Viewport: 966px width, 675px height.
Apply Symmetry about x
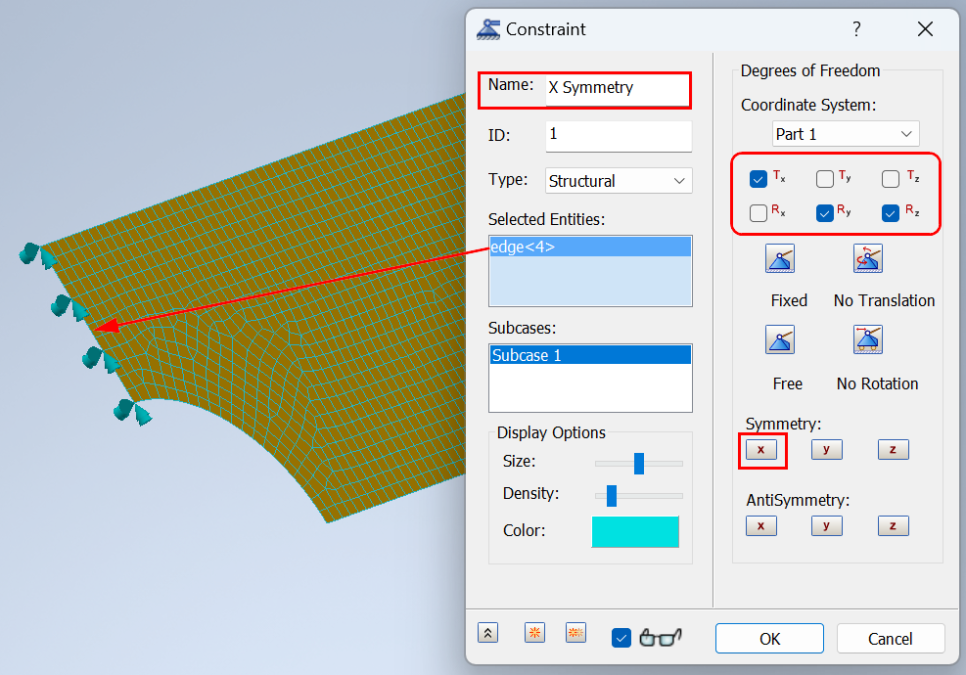coord(761,450)
